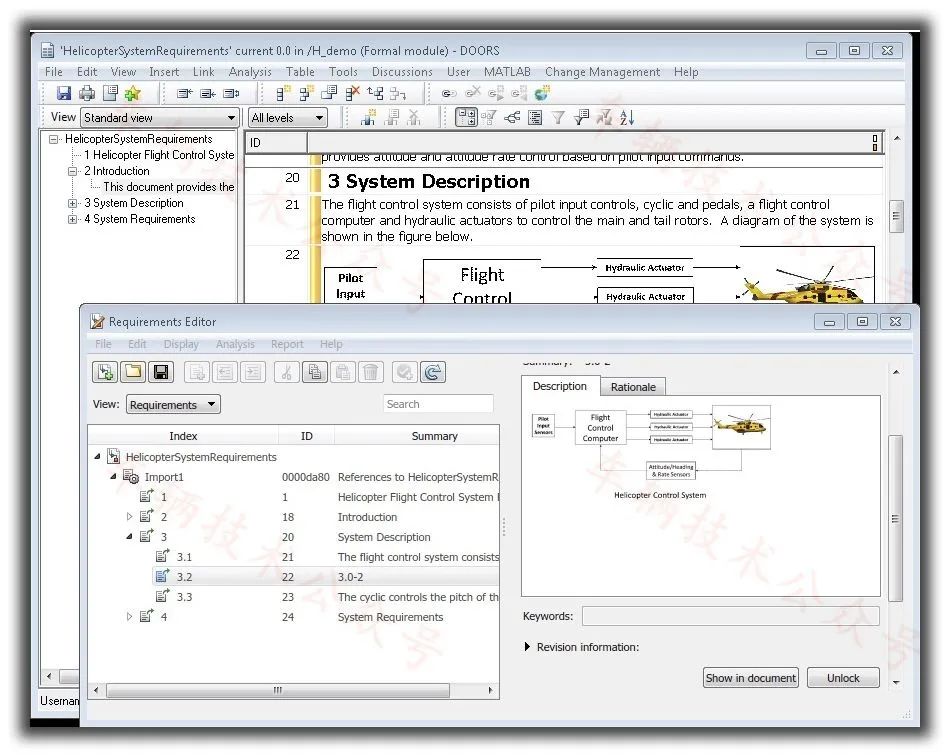949x756 pixels.
Task: Select '1 Helicopter Flight Control Syste' in DOORS tree
Action: coord(159,155)
